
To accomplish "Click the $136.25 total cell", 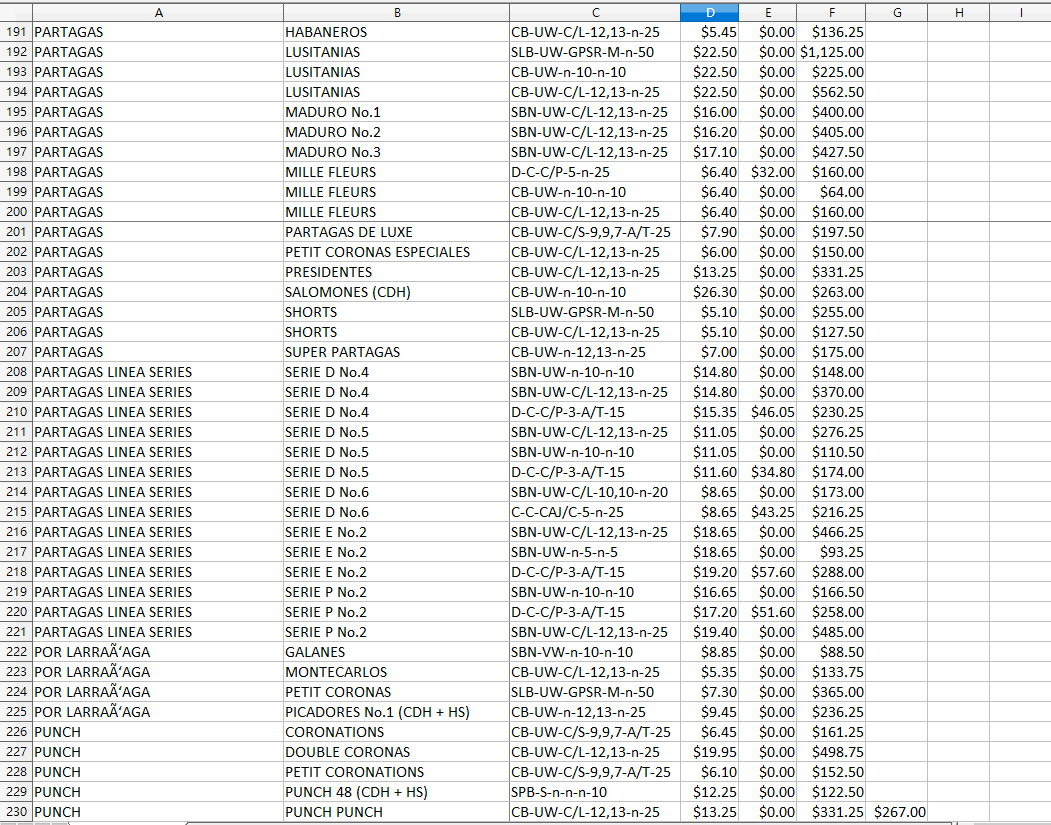I will point(831,31).
